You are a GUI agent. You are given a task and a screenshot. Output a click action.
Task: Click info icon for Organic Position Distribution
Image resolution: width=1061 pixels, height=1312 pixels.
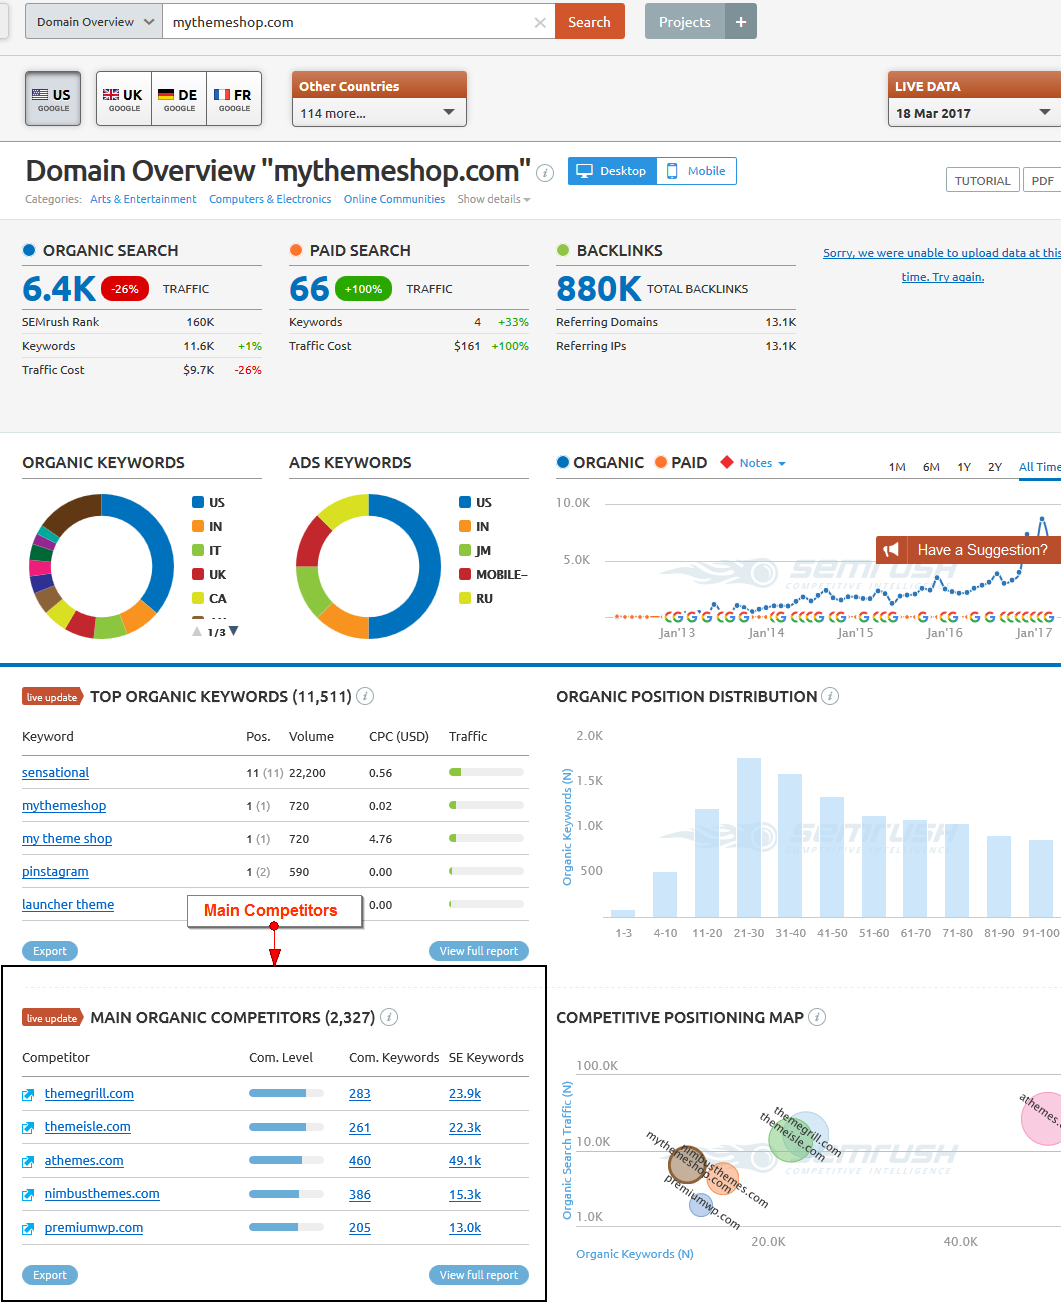point(830,696)
